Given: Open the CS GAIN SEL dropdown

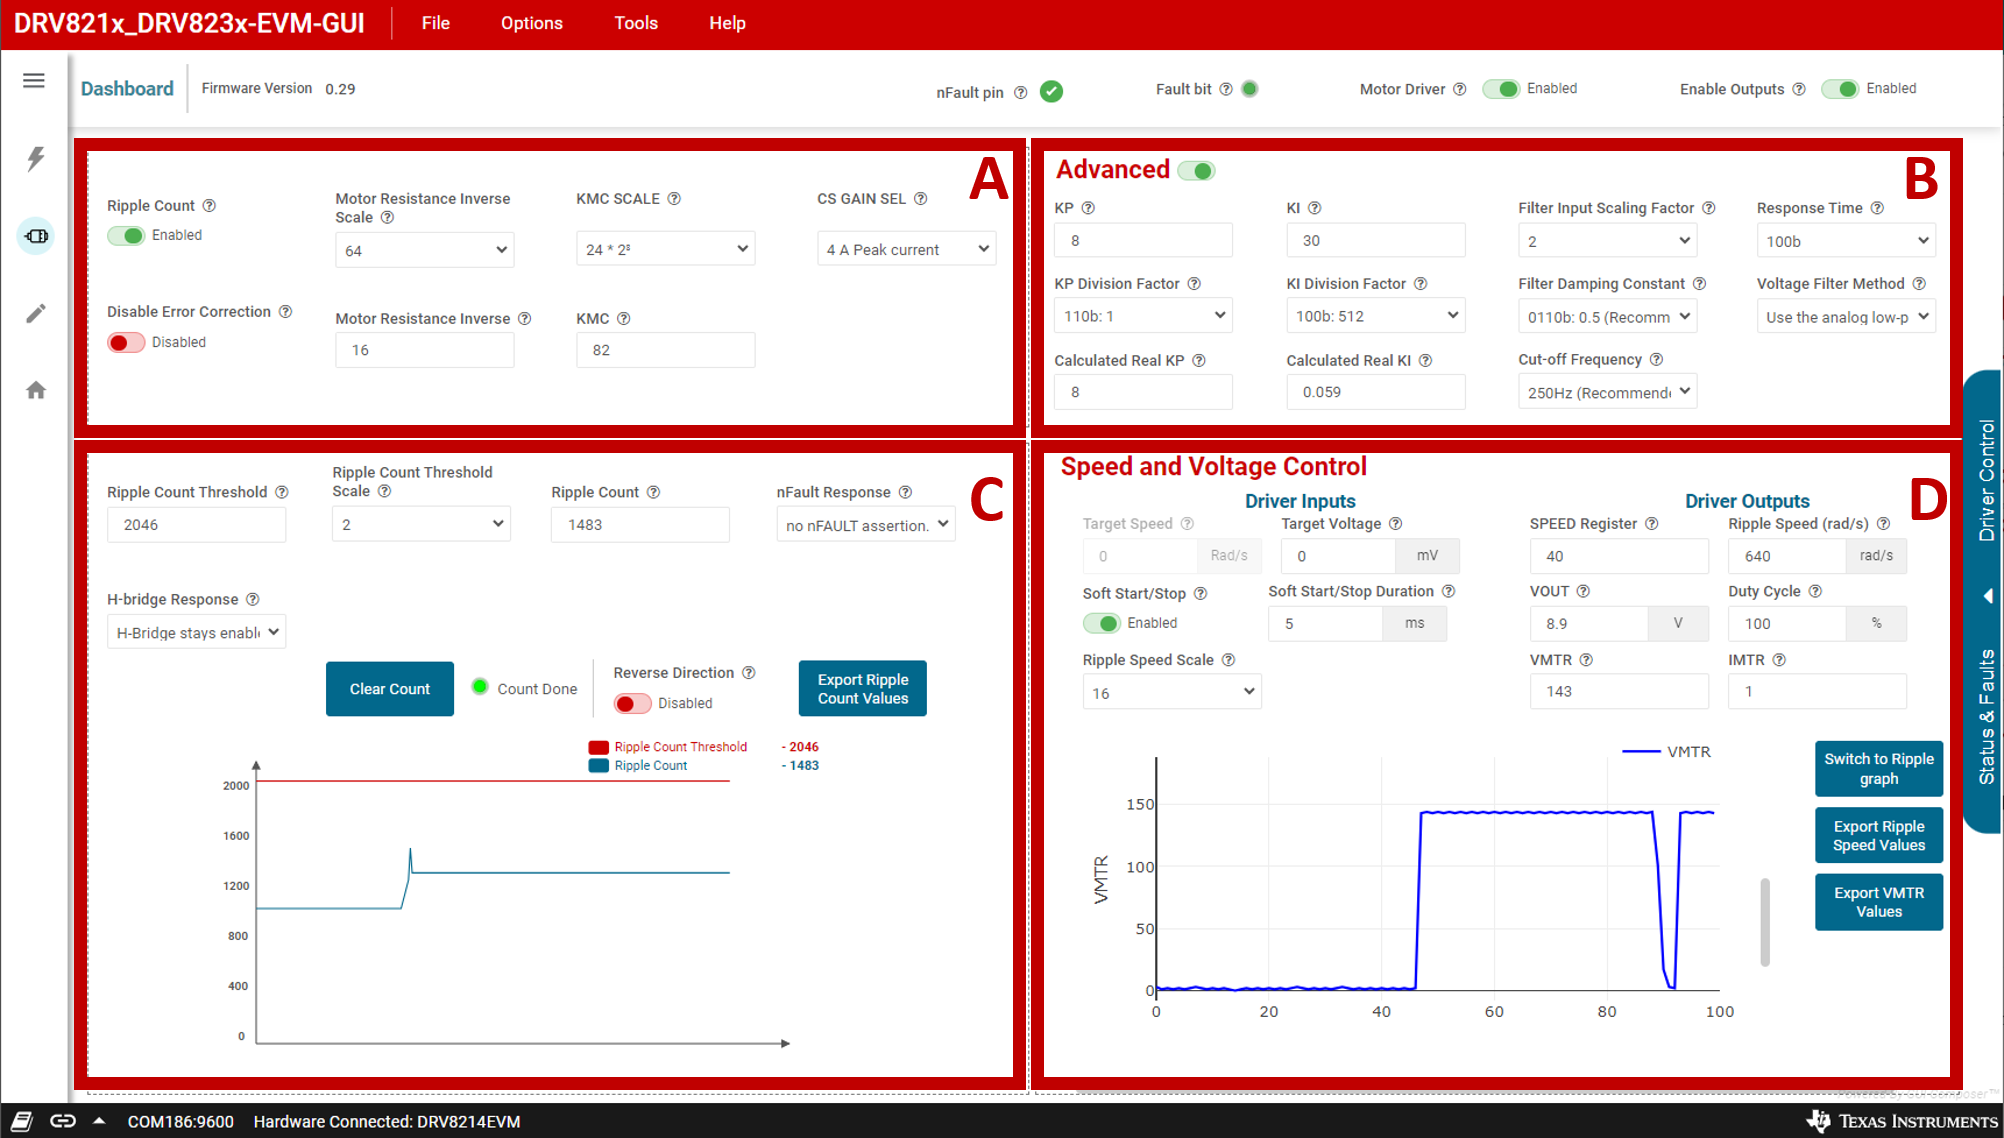Looking at the screenshot, I should [907, 249].
